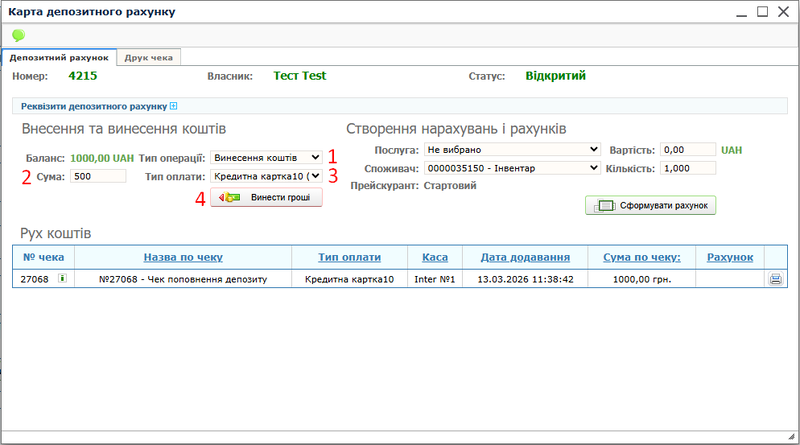Screen dimensions: 800x445
Task: Expand the 'Реквізити депозитного рахунку' plus icon
Action: pos(173,106)
